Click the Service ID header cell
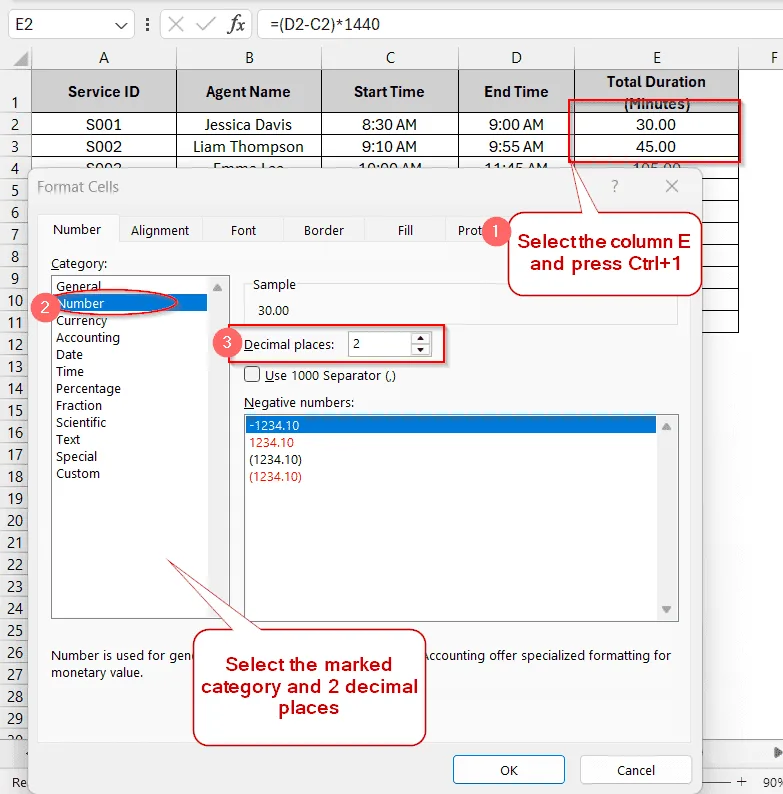Image resolution: width=783 pixels, height=794 pixels. click(x=104, y=91)
